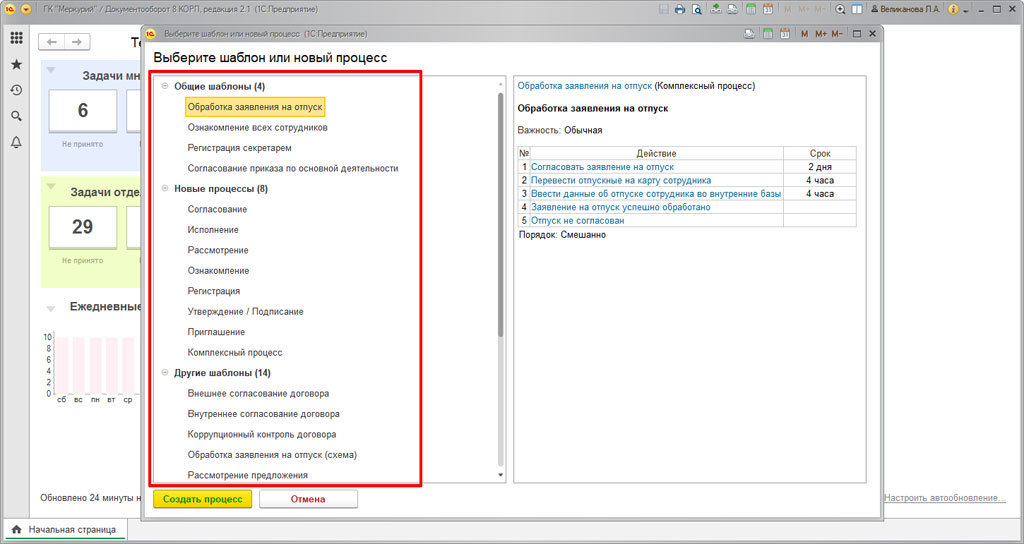Click the M+ button in dialog header
The width and height of the screenshot is (1024, 544).
820,34
